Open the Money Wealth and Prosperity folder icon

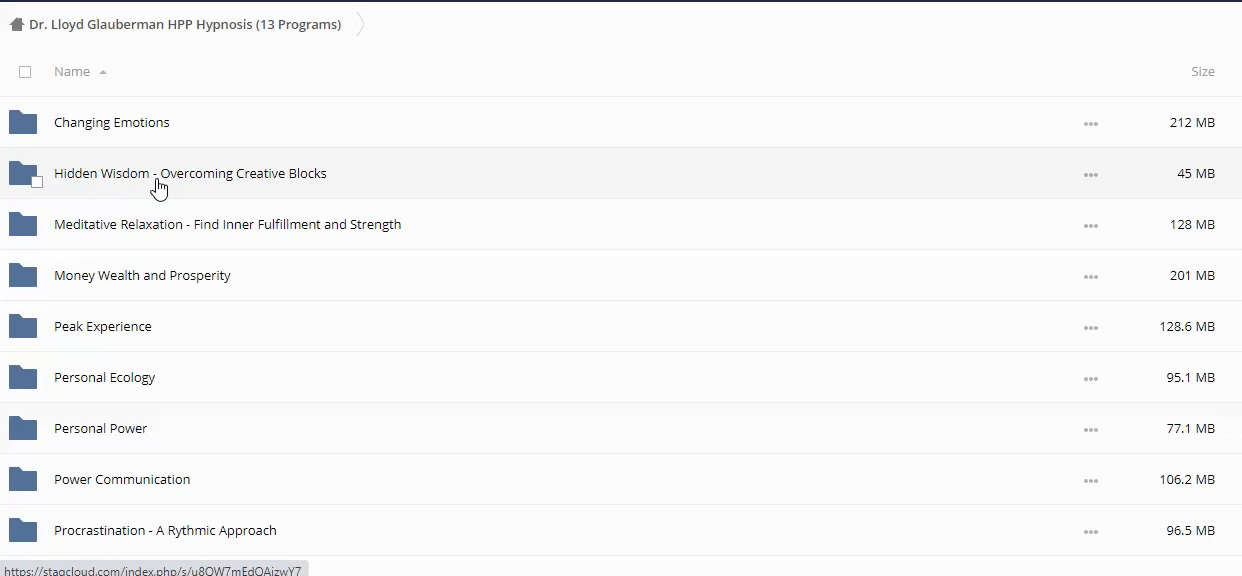23,276
